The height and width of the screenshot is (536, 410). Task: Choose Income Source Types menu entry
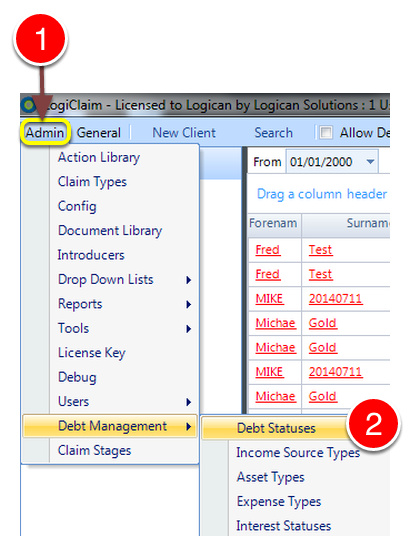(x=298, y=453)
